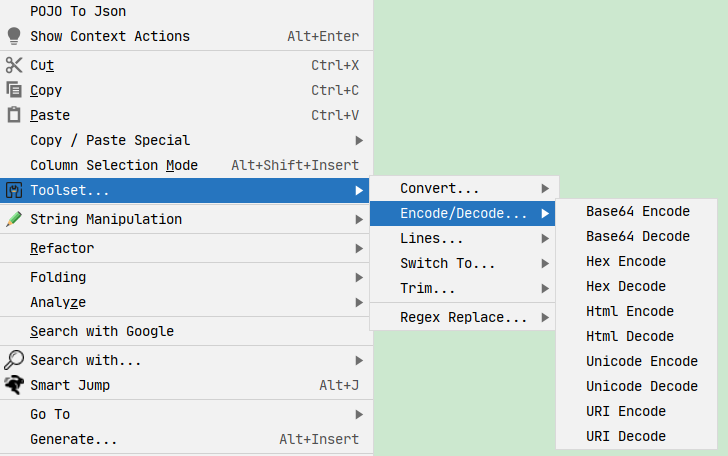The width and height of the screenshot is (728, 456).
Task: Click the scissors Cut icon
Action: coord(14,65)
